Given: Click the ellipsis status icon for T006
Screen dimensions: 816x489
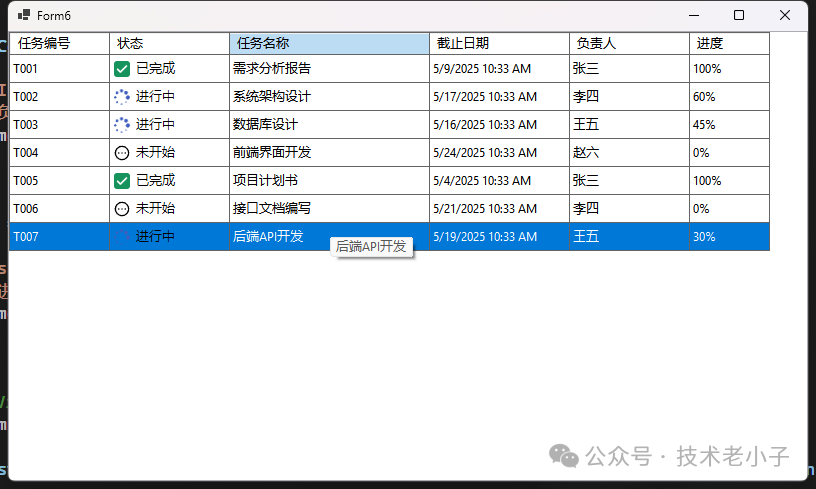Looking at the screenshot, I should 122,209.
